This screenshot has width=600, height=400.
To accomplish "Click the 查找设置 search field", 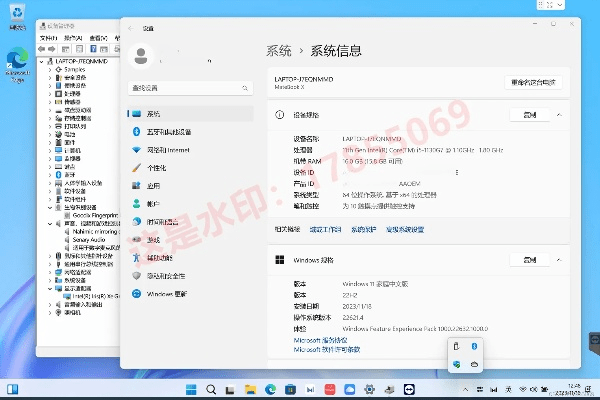I will pos(190,88).
